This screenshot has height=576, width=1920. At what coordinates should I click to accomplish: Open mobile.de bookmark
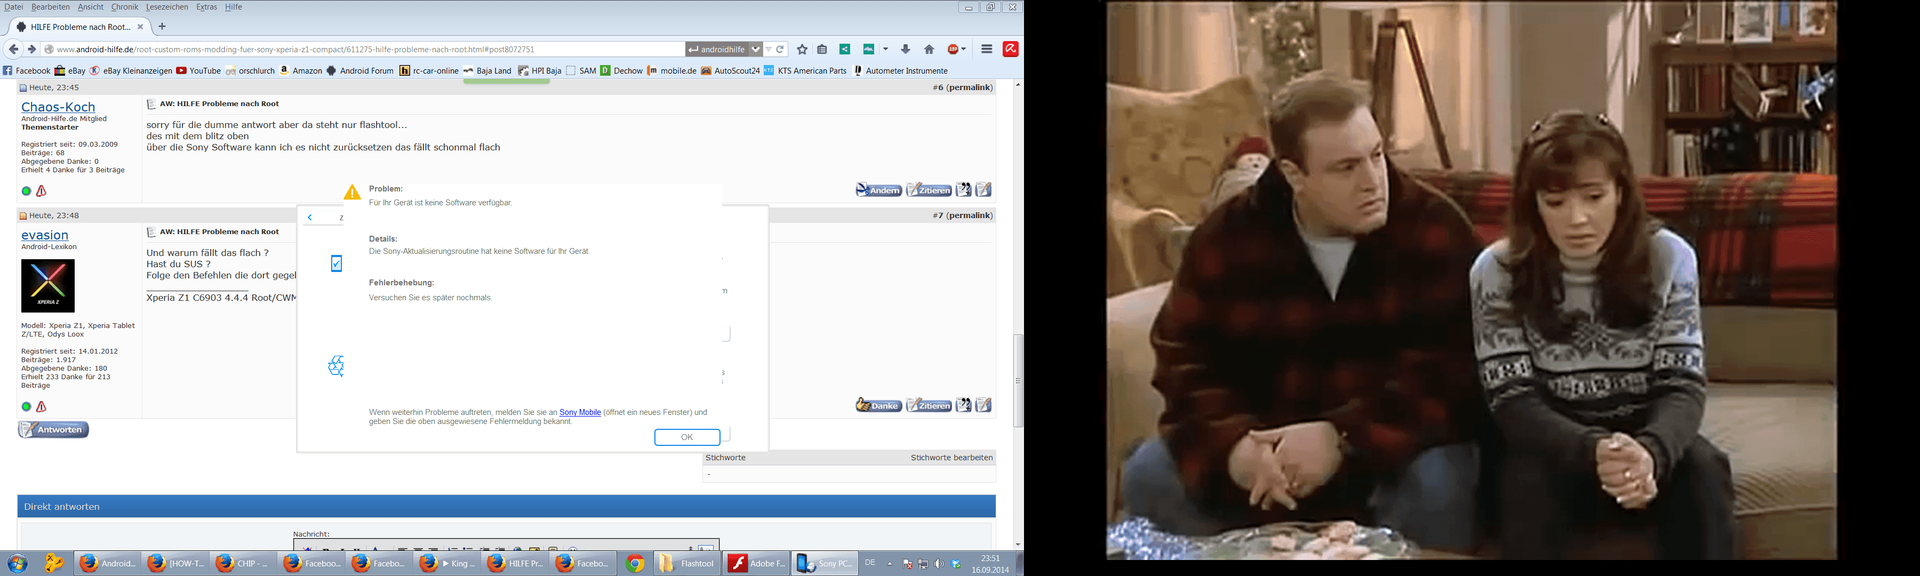coord(672,71)
